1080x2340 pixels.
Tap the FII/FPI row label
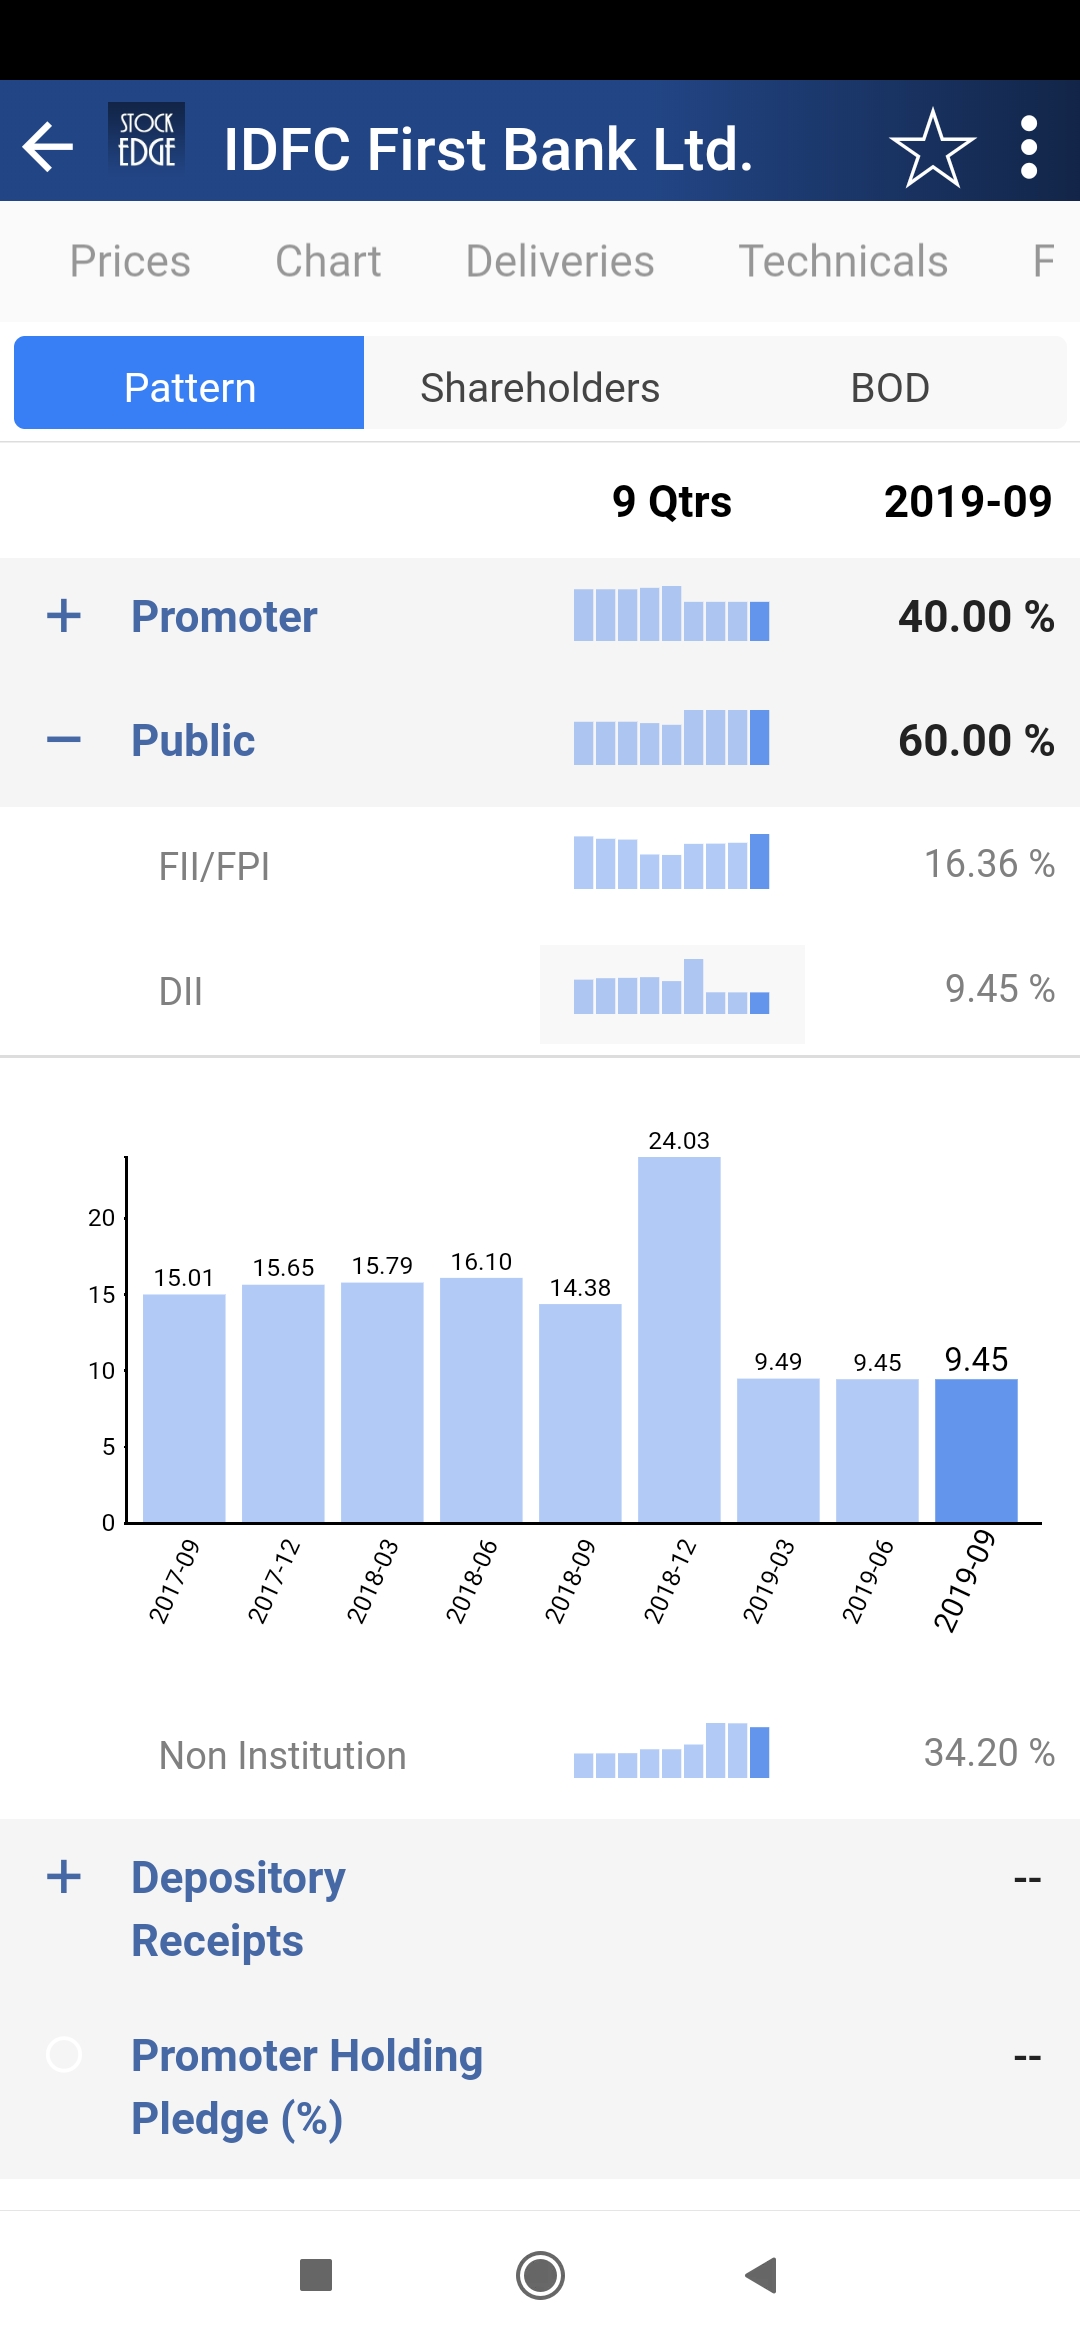(x=214, y=866)
